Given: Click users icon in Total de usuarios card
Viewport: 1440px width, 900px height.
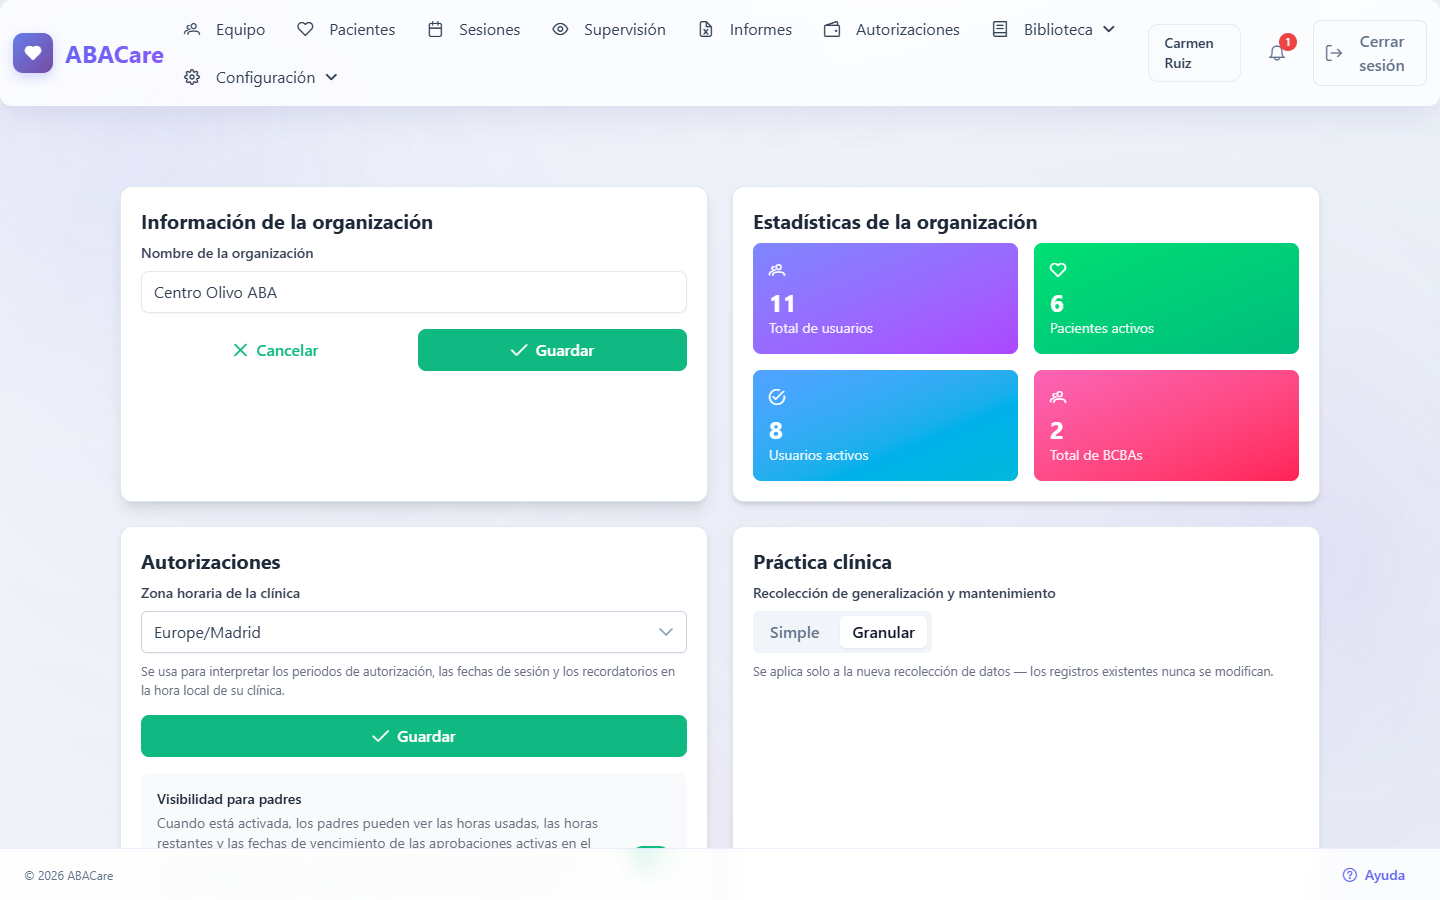Looking at the screenshot, I should coord(777,270).
